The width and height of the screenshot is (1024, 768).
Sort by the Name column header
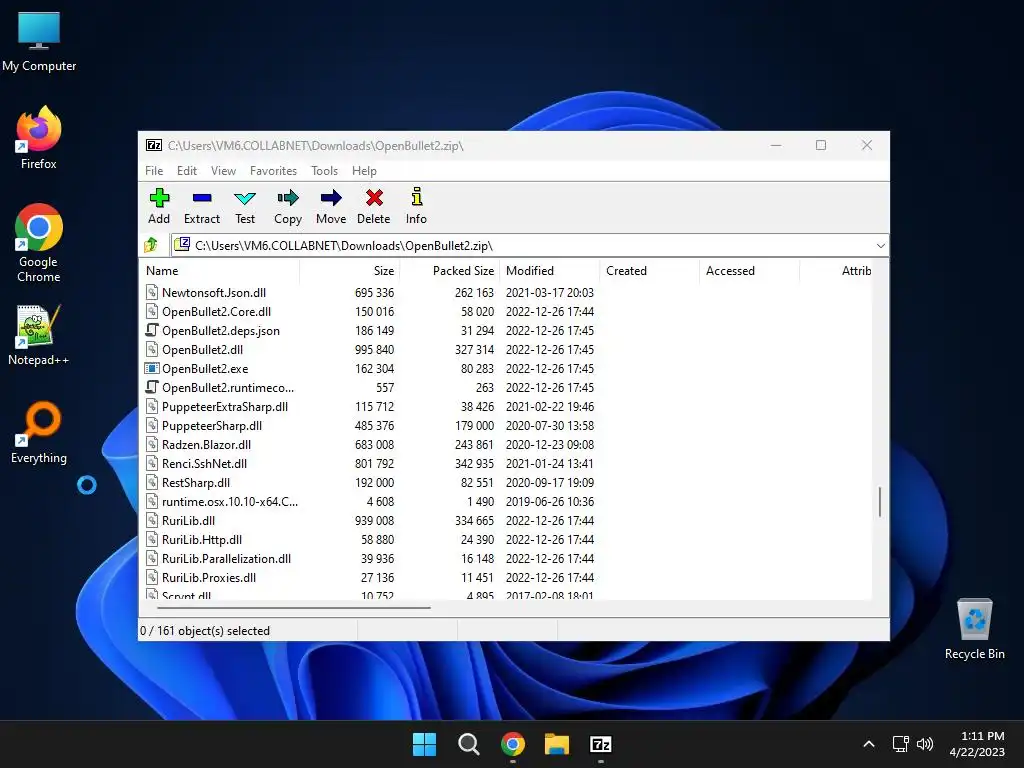(x=220, y=270)
